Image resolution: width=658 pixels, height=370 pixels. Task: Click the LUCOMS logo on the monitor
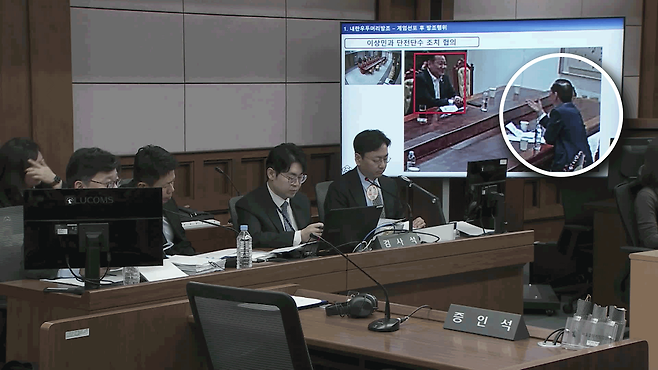pyautogui.click(x=89, y=201)
